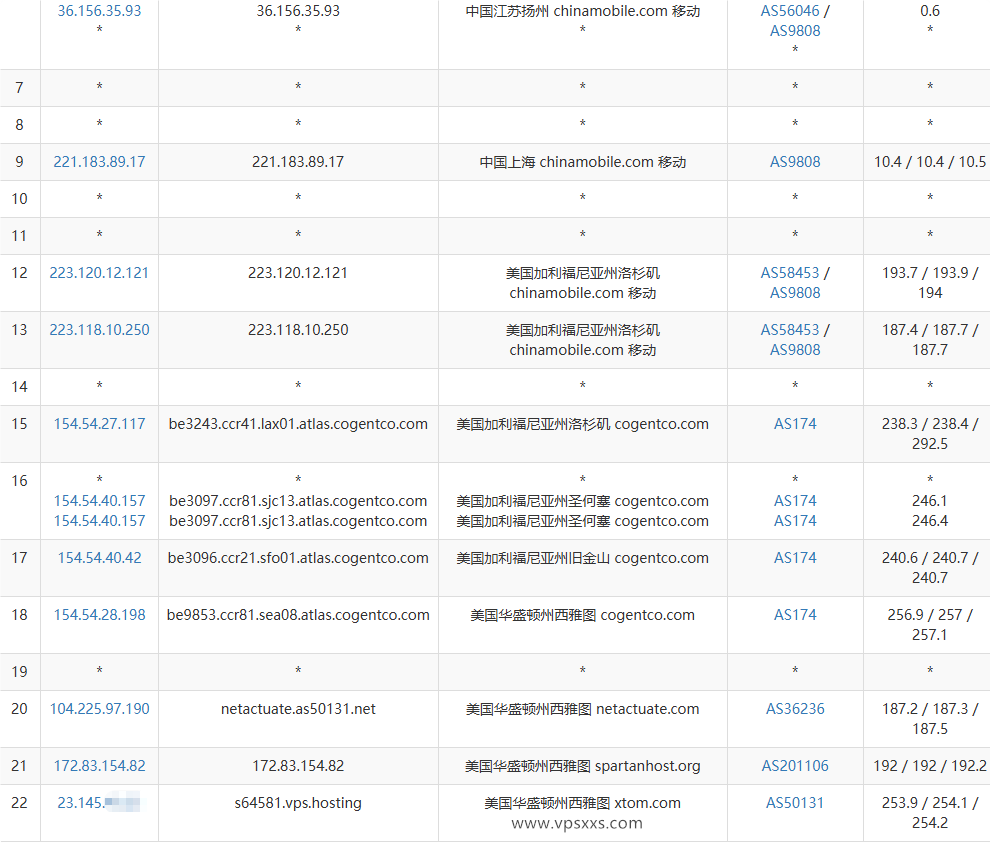
Task: Open the AS56046 link in the top row
Action: click(789, 11)
